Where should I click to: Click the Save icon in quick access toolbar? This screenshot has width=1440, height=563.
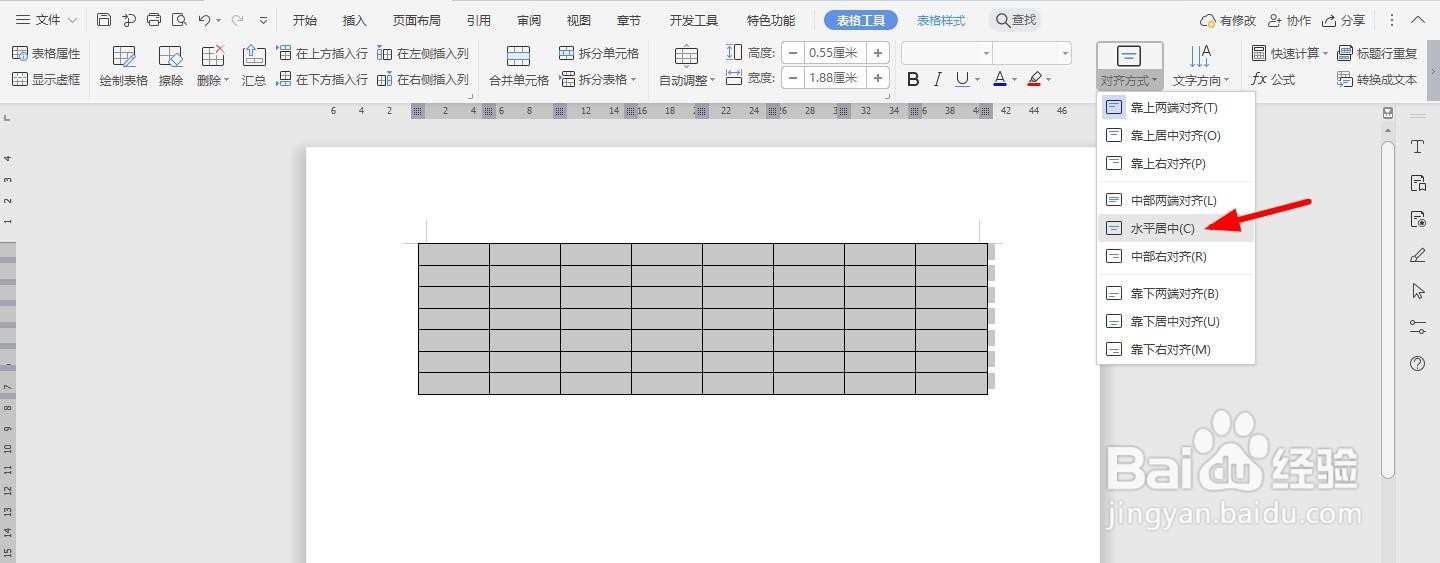[x=104, y=20]
